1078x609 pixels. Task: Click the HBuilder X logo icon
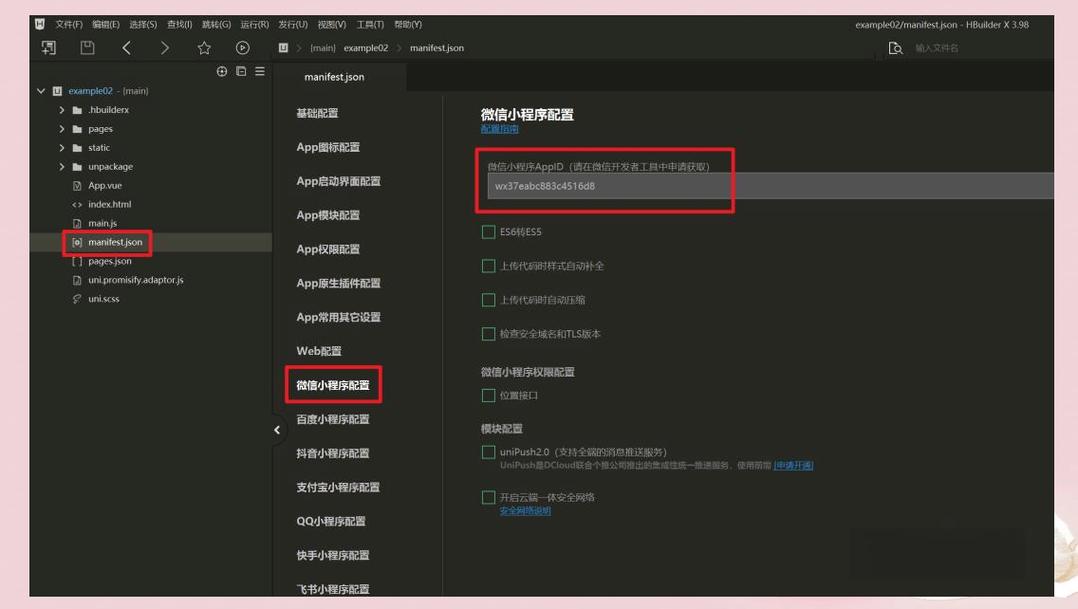40,24
